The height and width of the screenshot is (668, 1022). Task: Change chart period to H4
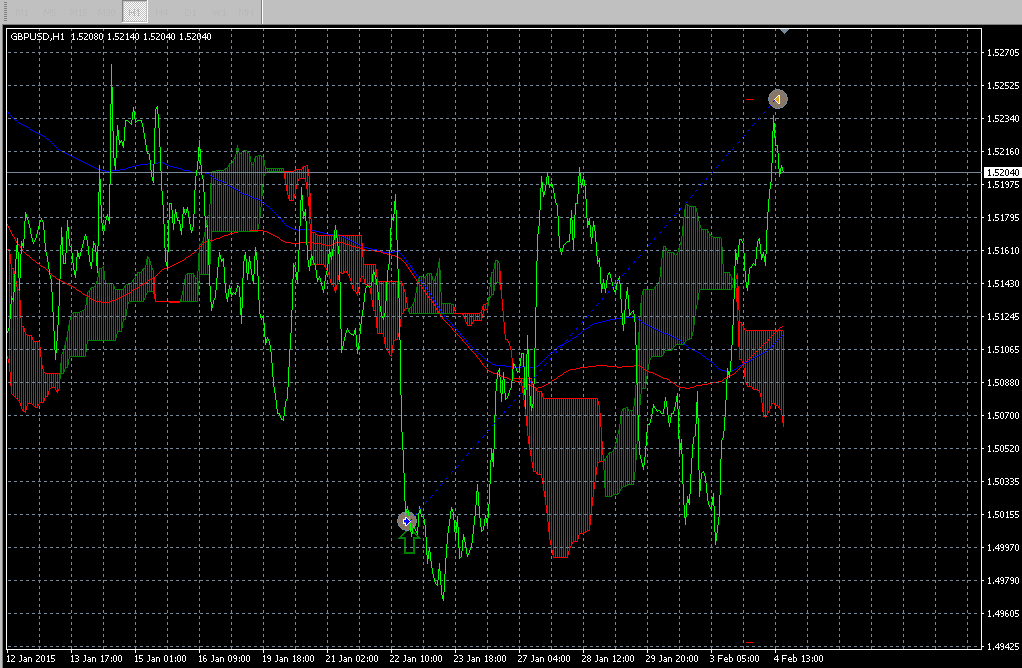tap(162, 12)
